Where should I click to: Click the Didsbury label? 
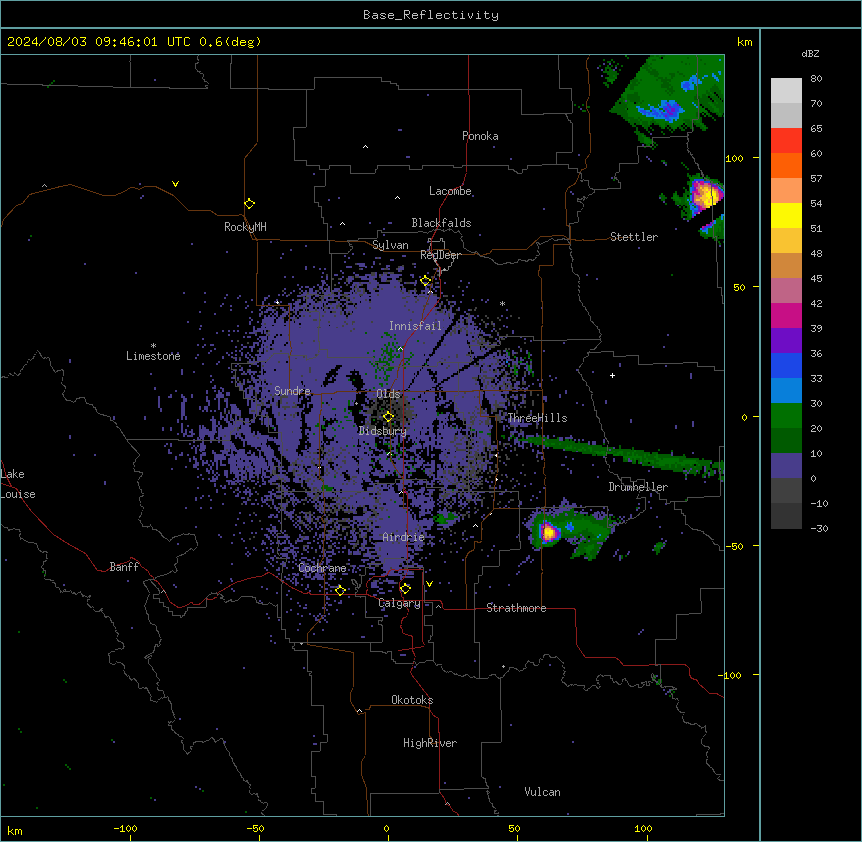(383, 431)
